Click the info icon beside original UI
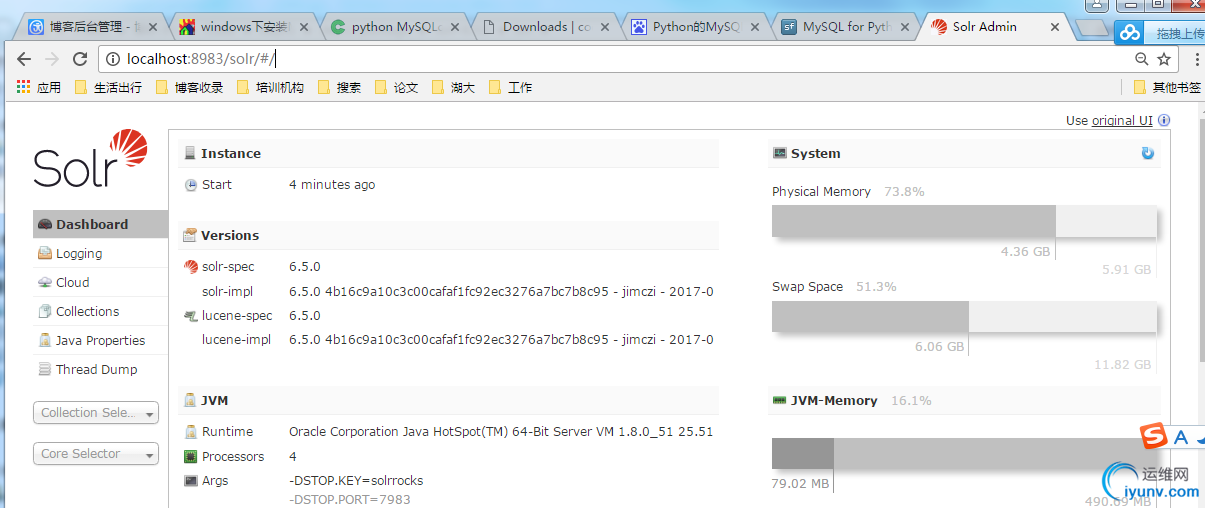 click(x=1164, y=120)
